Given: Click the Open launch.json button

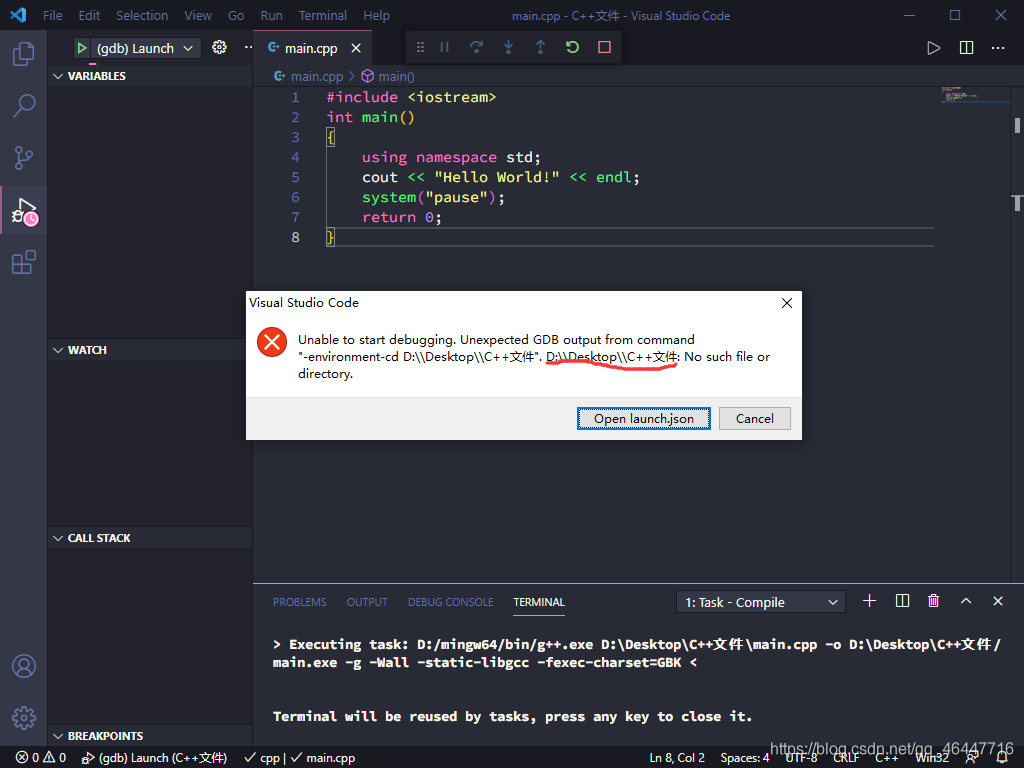Looking at the screenshot, I should [643, 418].
